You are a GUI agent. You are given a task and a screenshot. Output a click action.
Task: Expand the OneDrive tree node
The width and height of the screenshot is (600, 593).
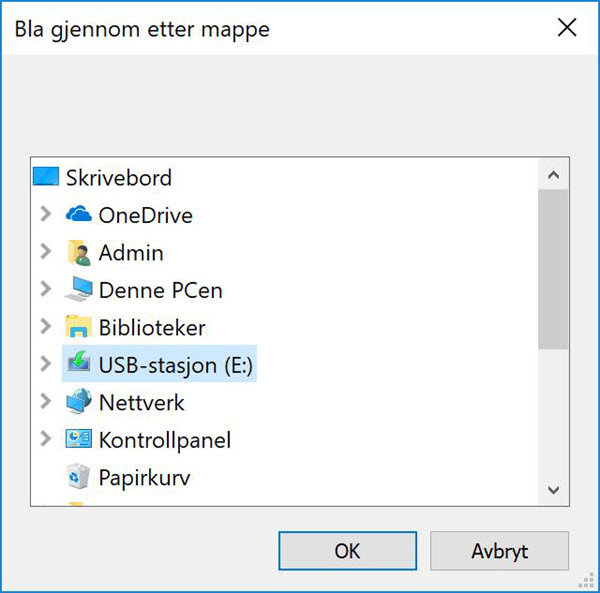point(45,215)
